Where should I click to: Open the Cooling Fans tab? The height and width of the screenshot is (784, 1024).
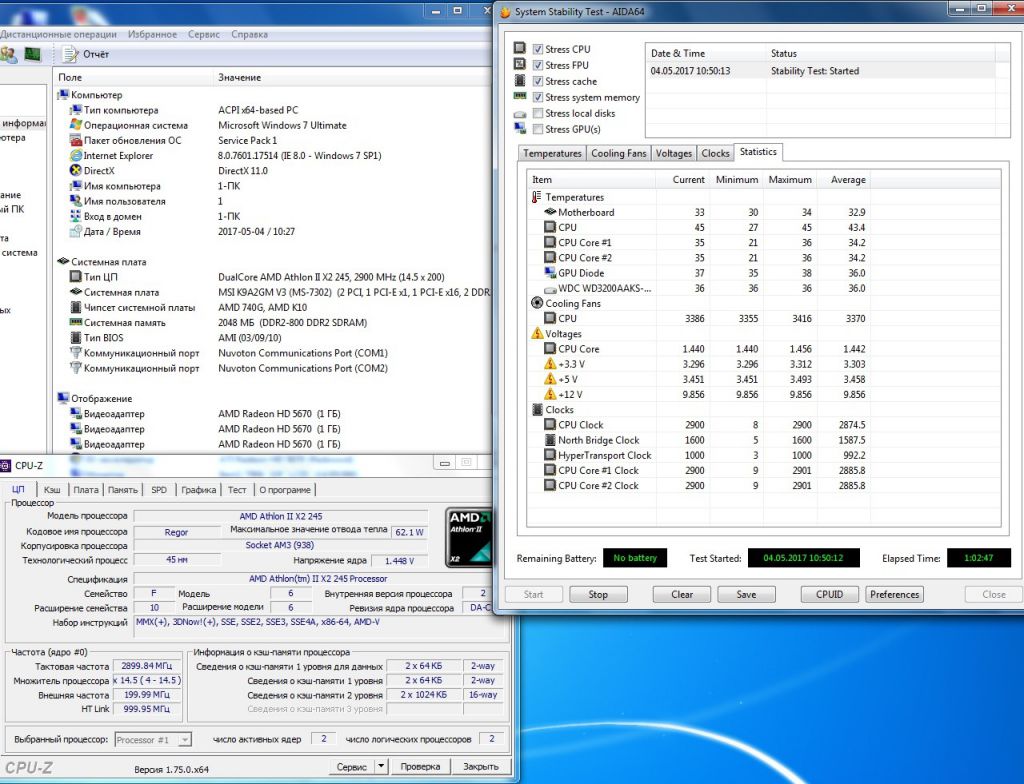pos(618,153)
